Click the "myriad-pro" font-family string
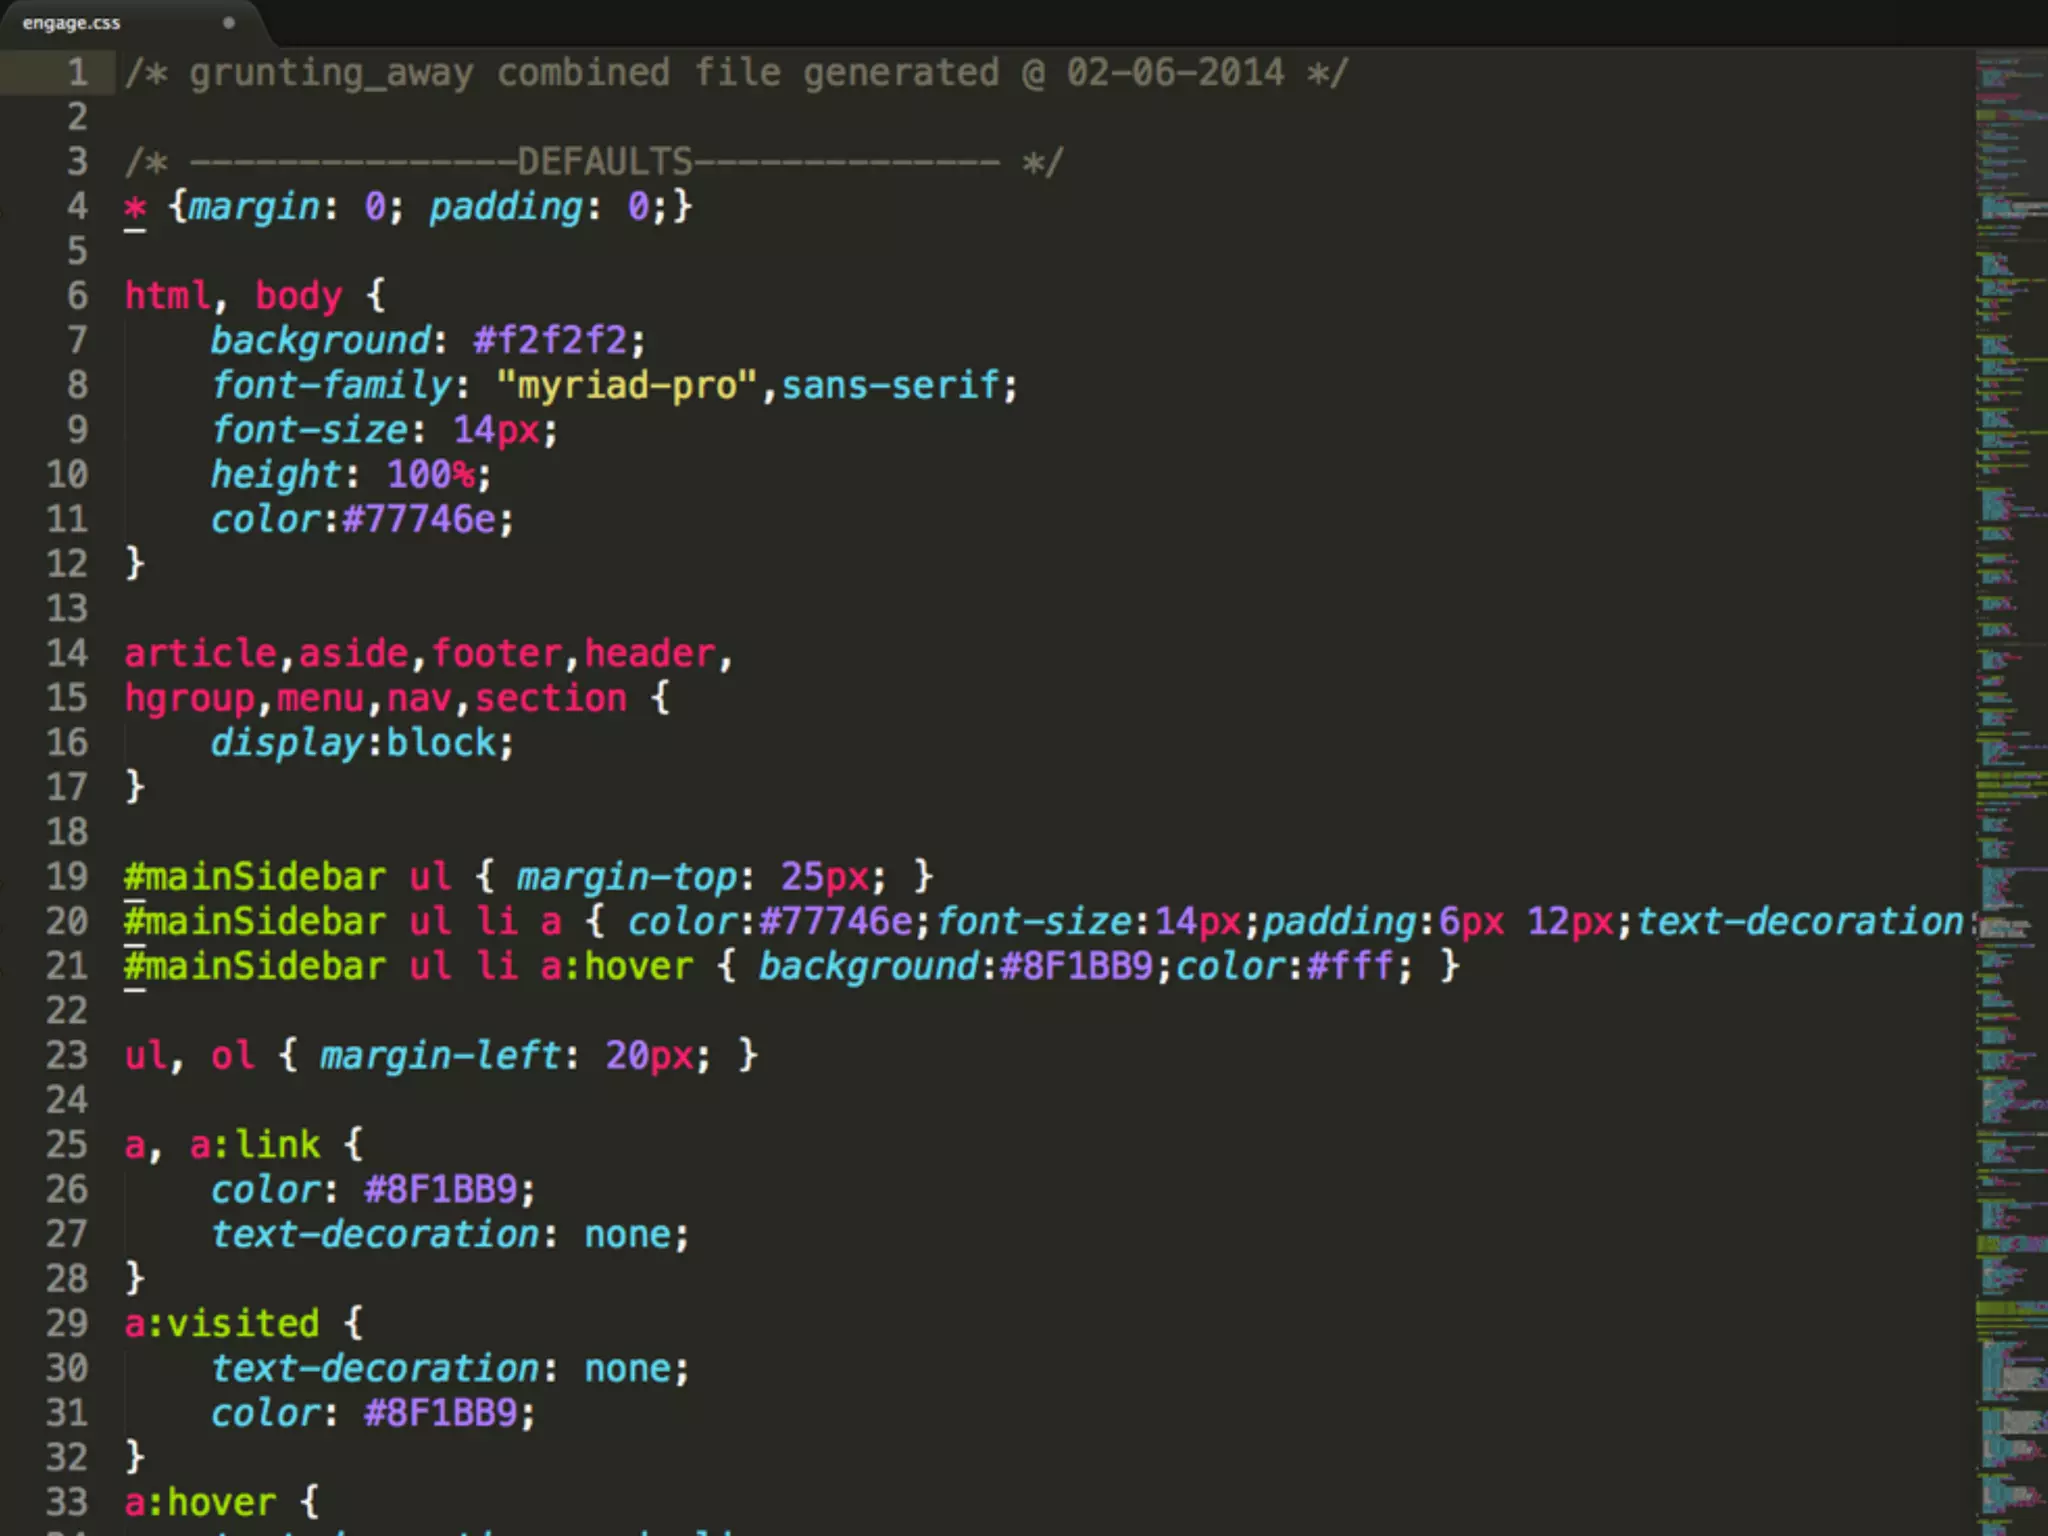 click(x=627, y=385)
